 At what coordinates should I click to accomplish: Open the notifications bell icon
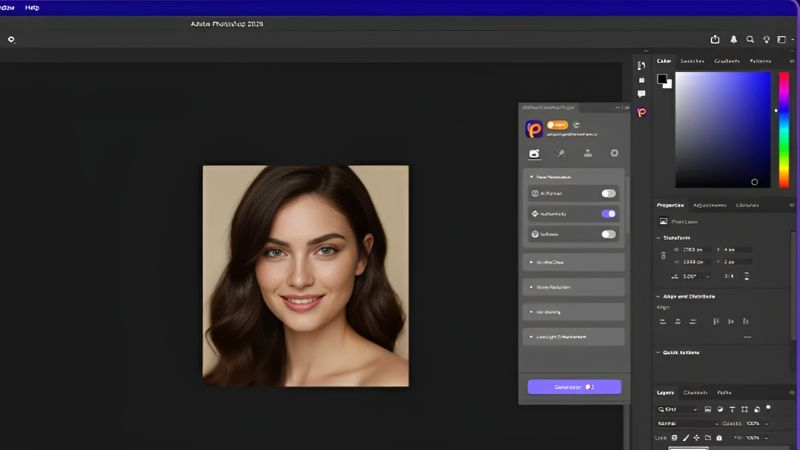[x=734, y=39]
